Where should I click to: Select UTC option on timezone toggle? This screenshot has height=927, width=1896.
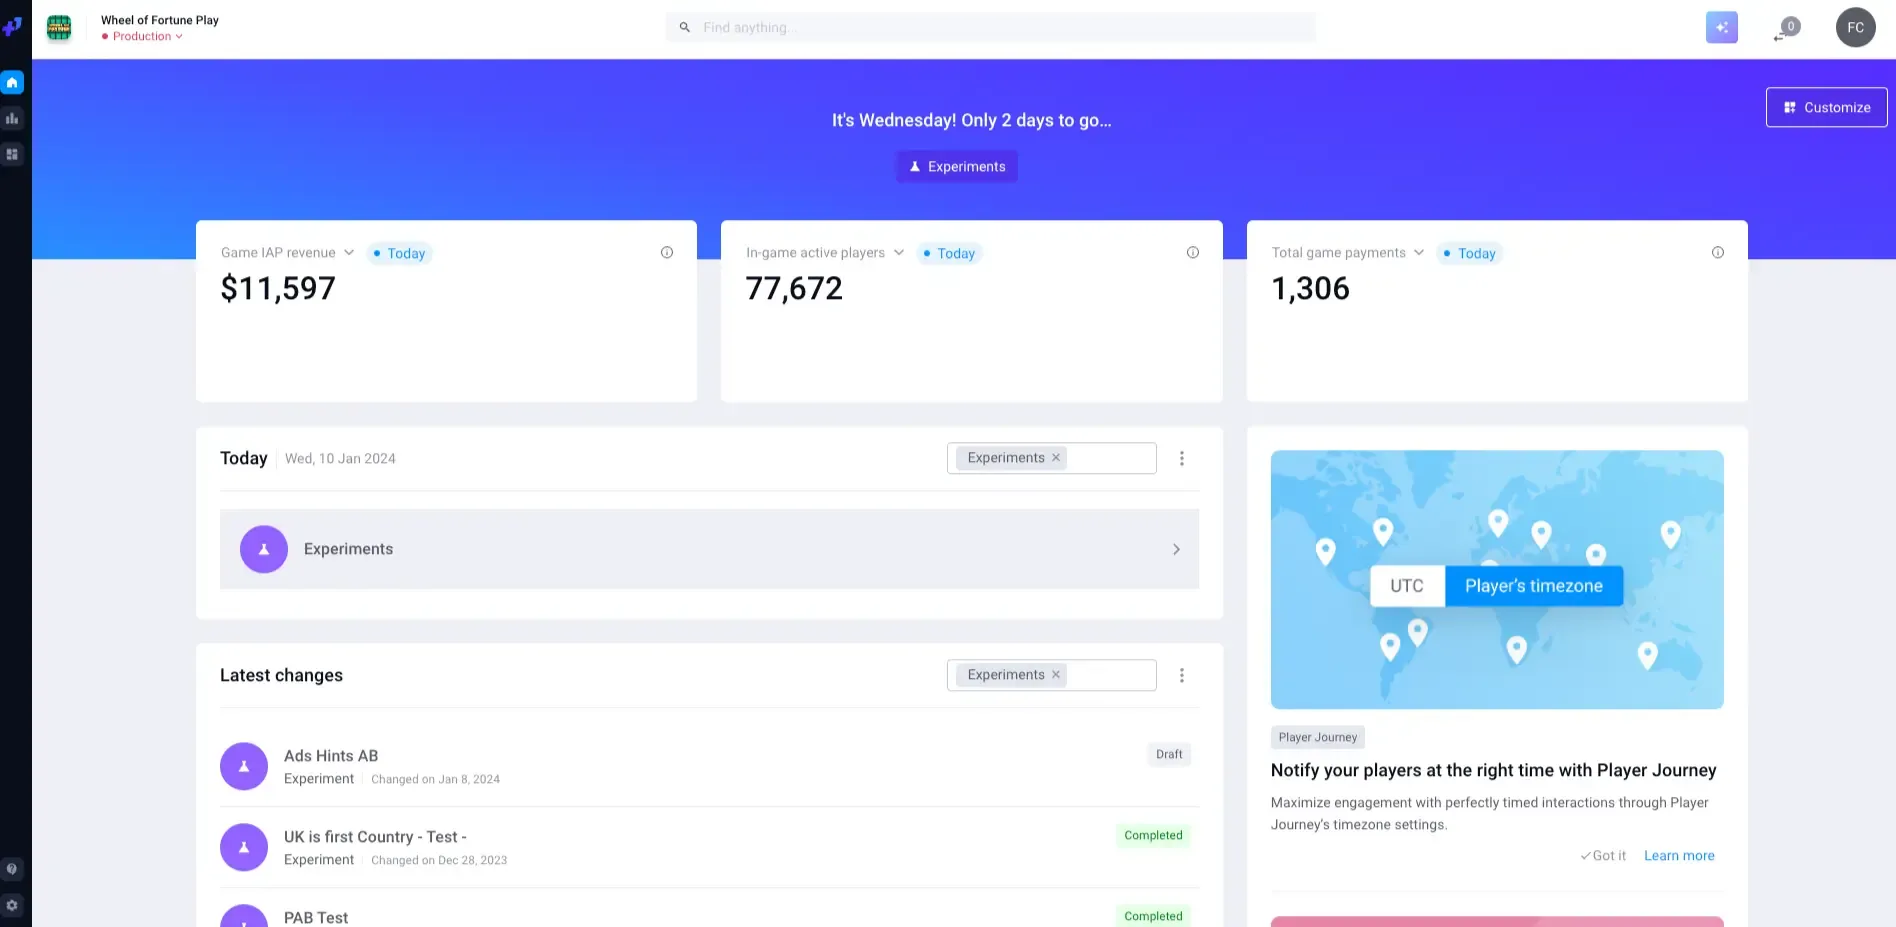tap(1407, 586)
